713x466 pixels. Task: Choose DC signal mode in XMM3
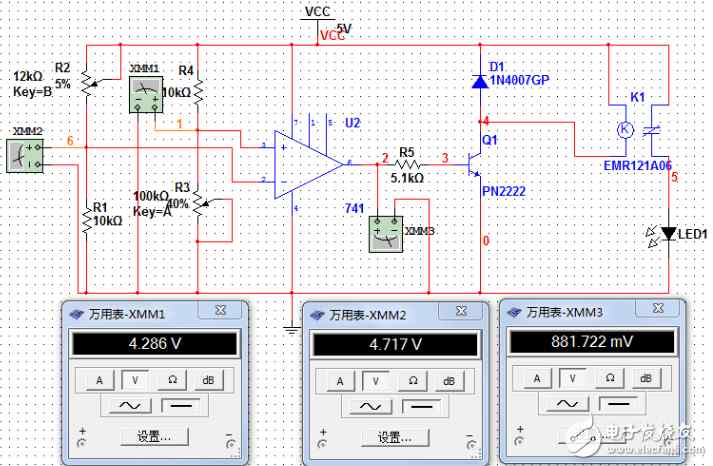(x=618, y=404)
